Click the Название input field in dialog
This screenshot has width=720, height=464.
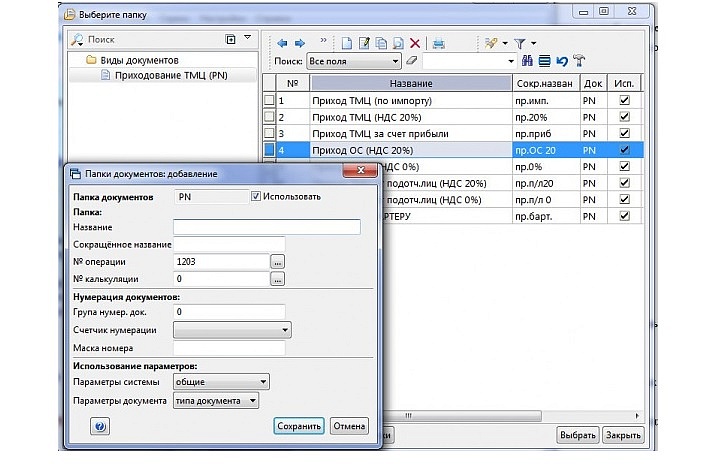tap(266, 227)
